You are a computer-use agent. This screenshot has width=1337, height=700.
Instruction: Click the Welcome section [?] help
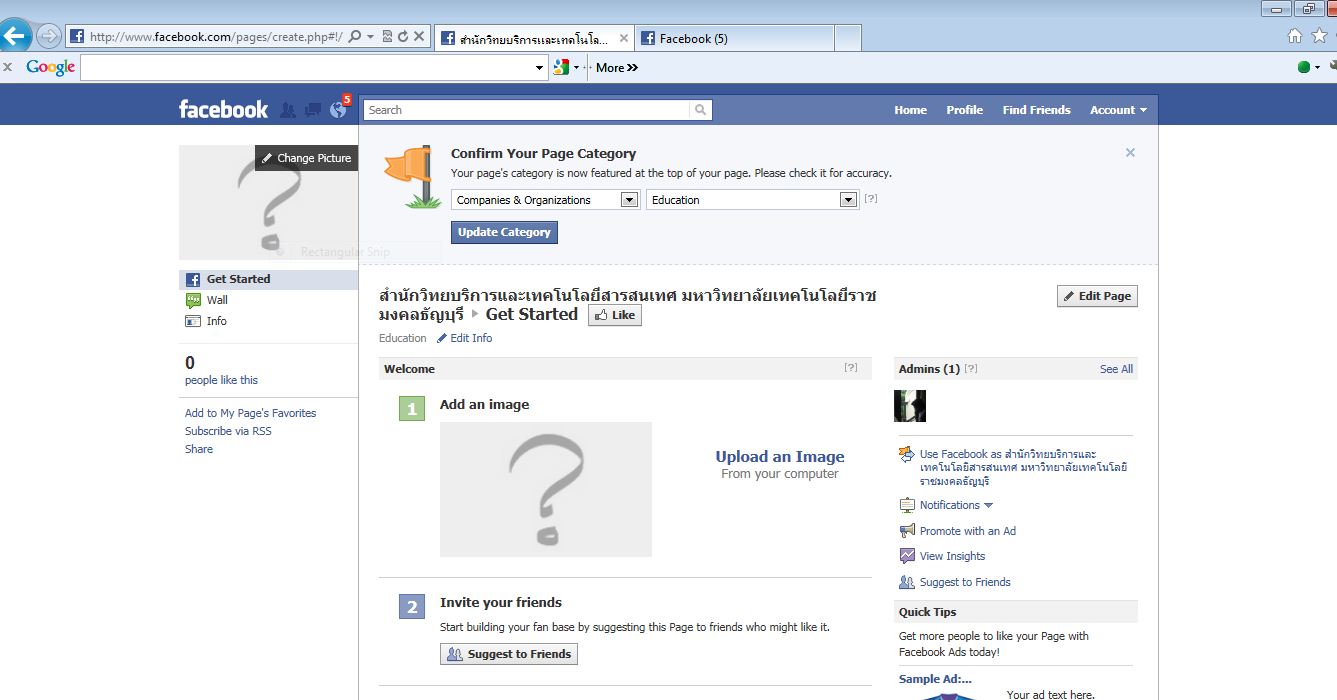[x=851, y=368]
